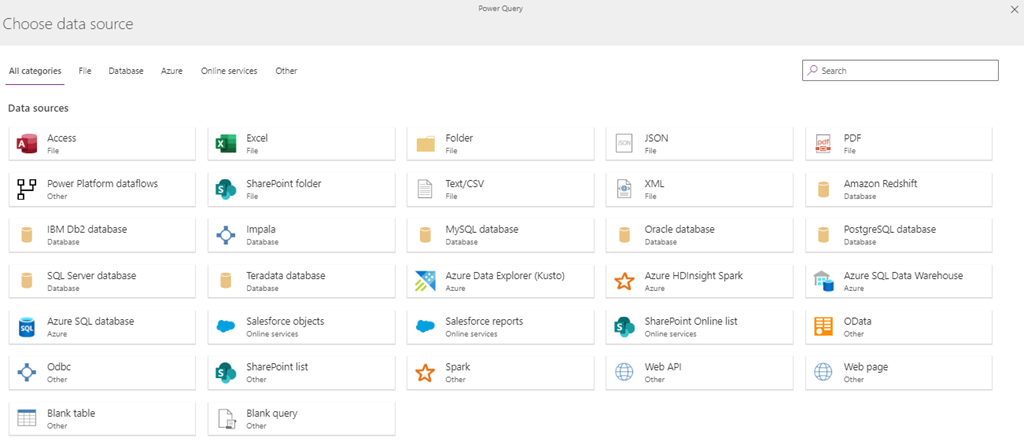Click the Amazon Redshift cylinder icon
Viewport: 1024px width, 445px height.
[x=824, y=190]
